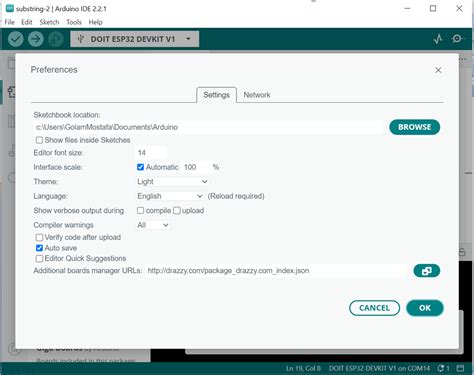Viewport: 474px width, 375px height.
Task: Click the (Reload required) note
Action: pyautogui.click(x=236, y=196)
